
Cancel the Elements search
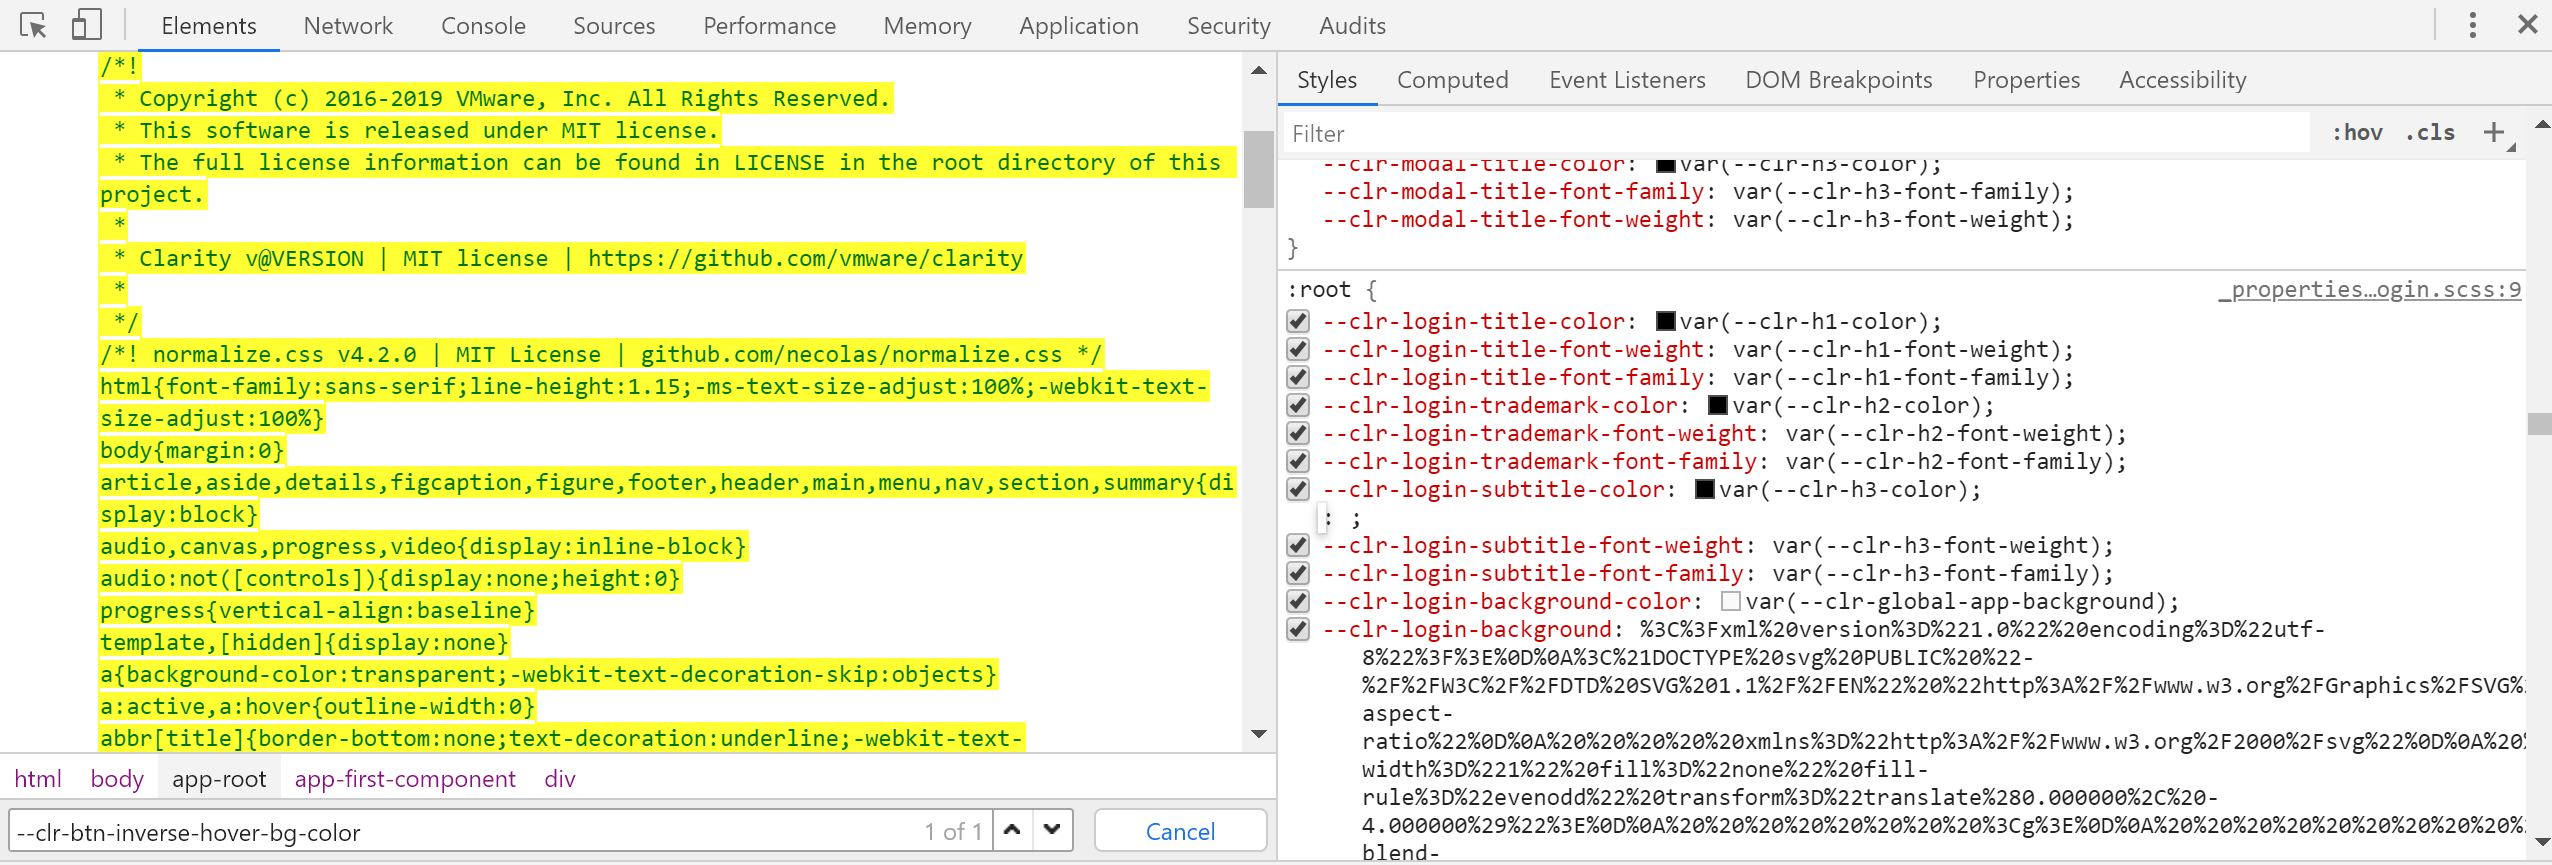[x=1180, y=831]
